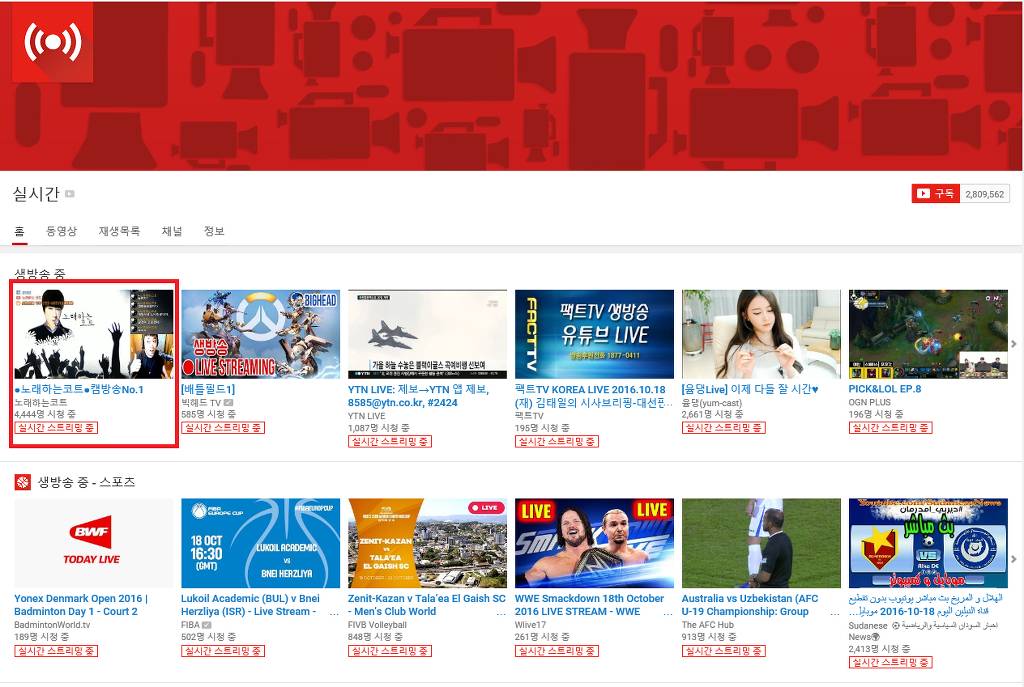Open the 재생목록 tab
The height and width of the screenshot is (687, 1024).
pyautogui.click(x=119, y=231)
